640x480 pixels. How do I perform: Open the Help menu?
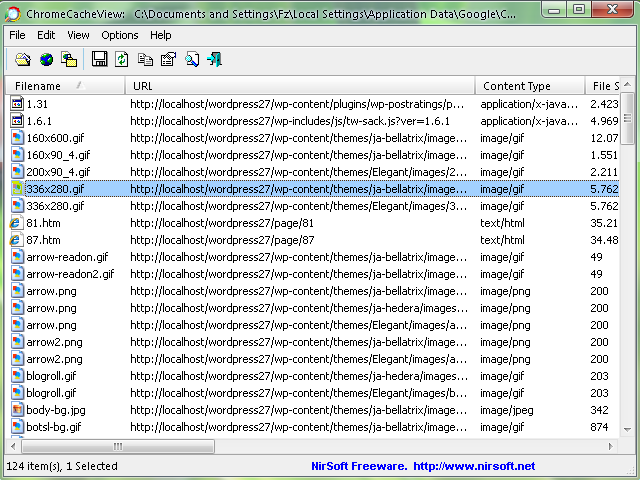pyautogui.click(x=160, y=35)
